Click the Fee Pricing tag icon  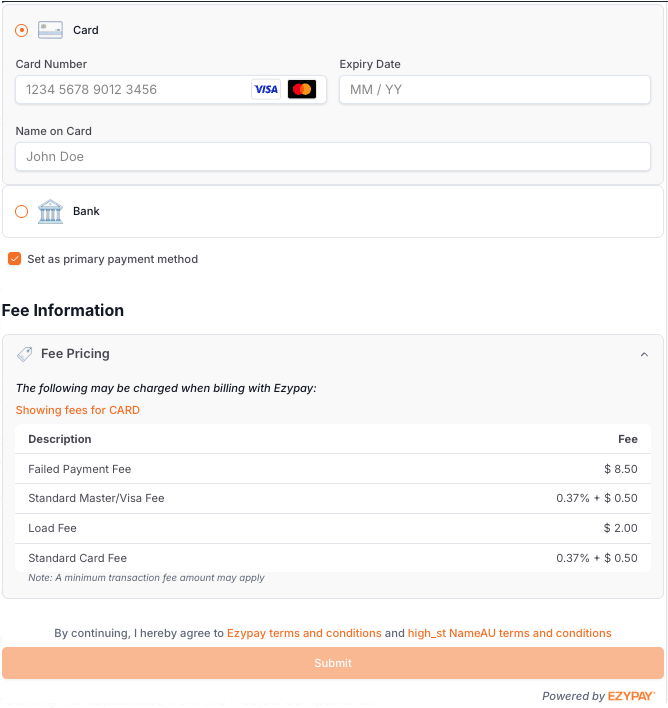click(x=24, y=354)
